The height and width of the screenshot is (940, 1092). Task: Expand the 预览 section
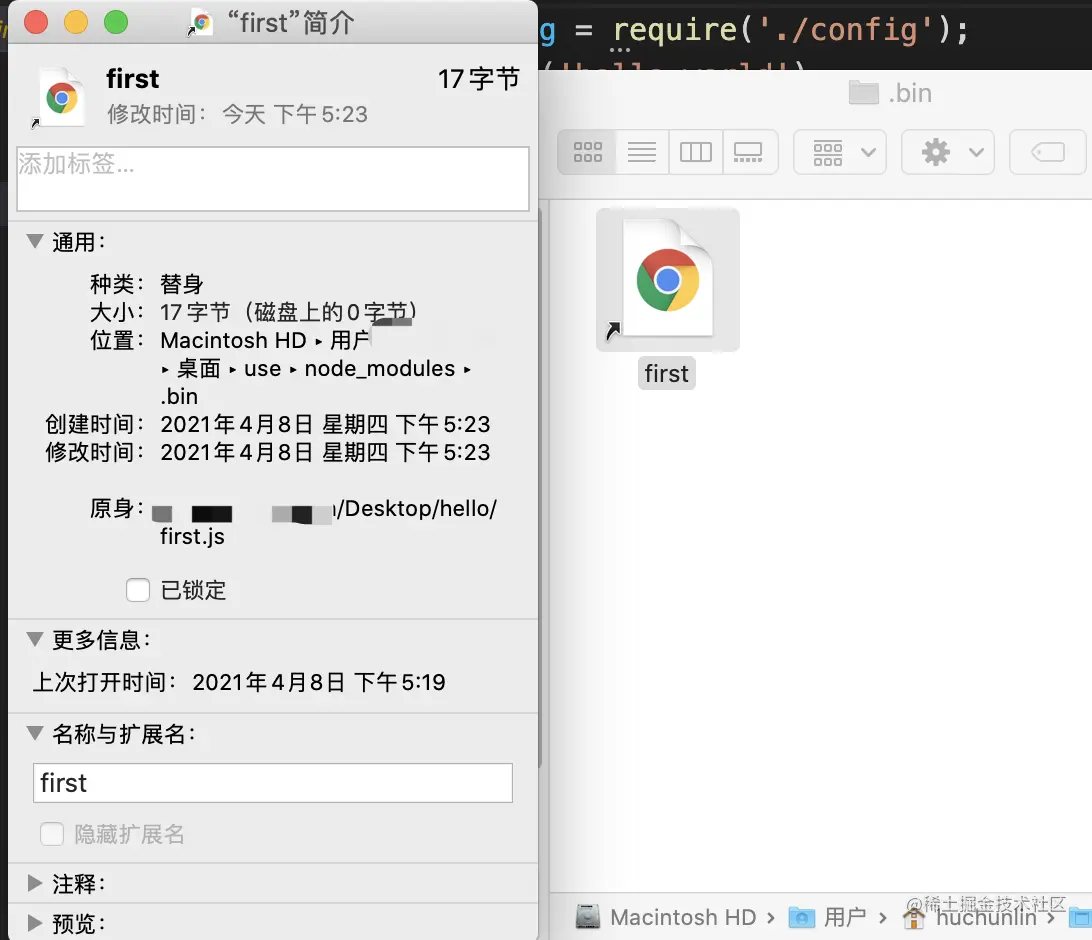tap(35, 923)
